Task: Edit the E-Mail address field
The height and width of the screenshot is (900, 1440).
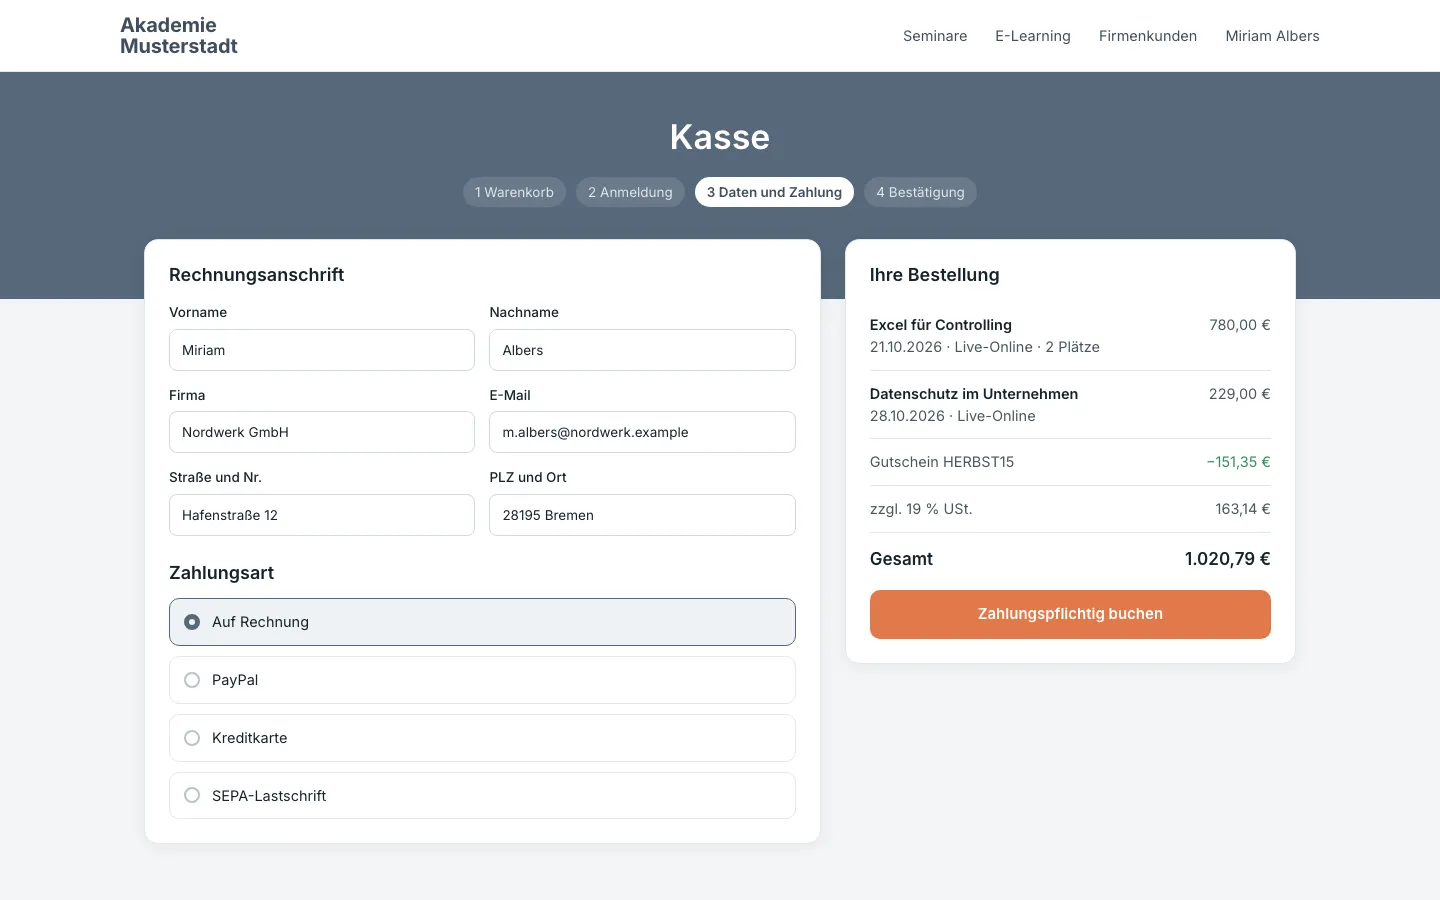Action: [x=642, y=432]
